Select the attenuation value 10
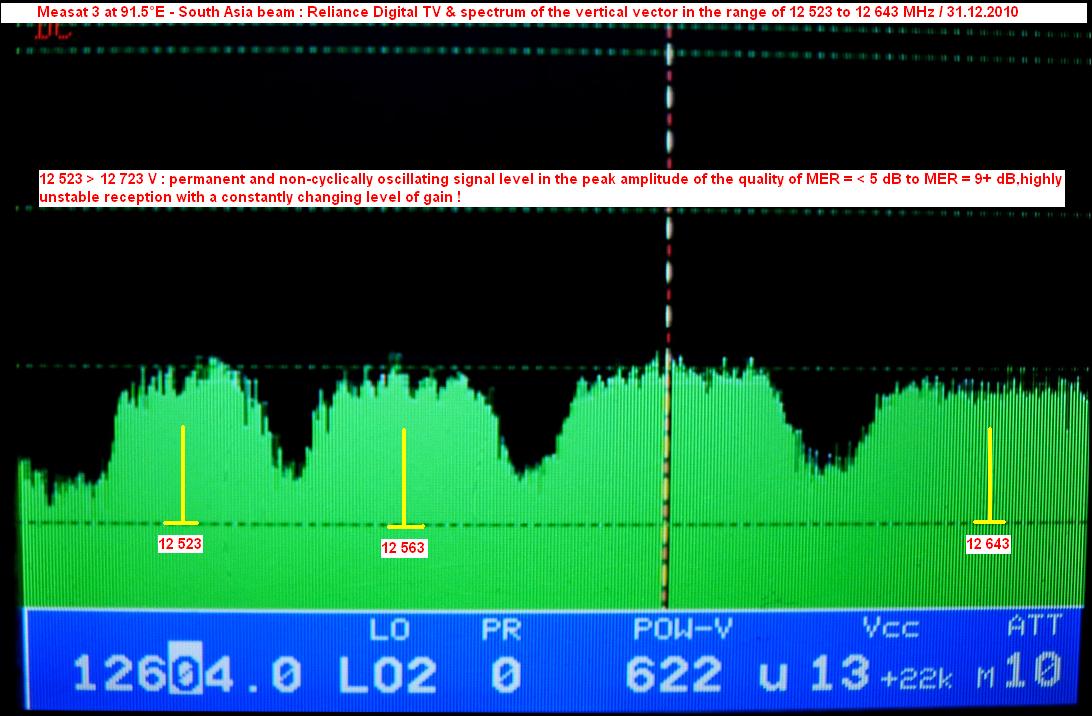This screenshot has width=1092, height=716. click(x=1032, y=672)
